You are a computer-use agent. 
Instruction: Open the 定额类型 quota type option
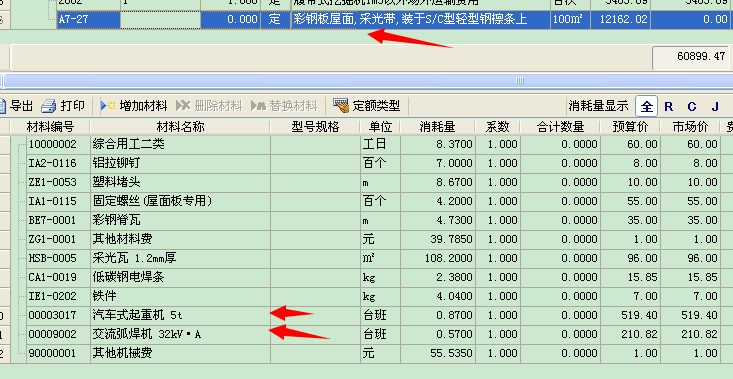tap(367, 106)
